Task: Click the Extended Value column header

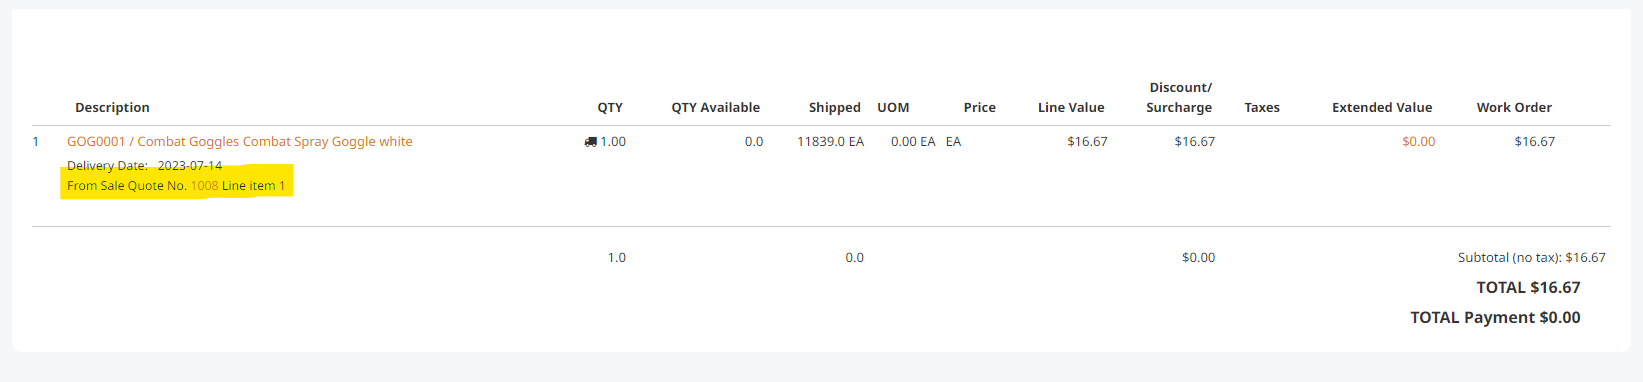Action: point(1382,108)
